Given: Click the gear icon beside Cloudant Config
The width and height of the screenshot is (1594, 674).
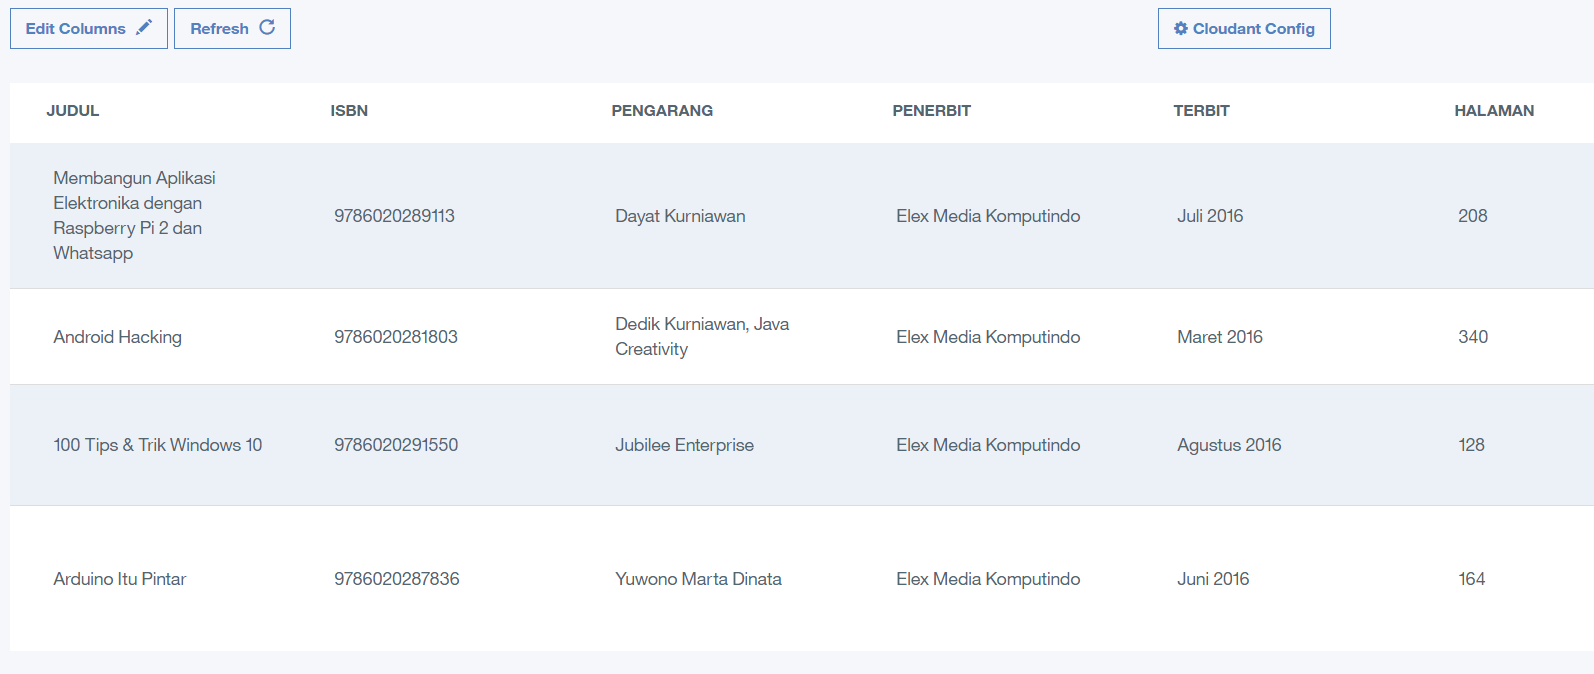Looking at the screenshot, I should (x=1181, y=28).
